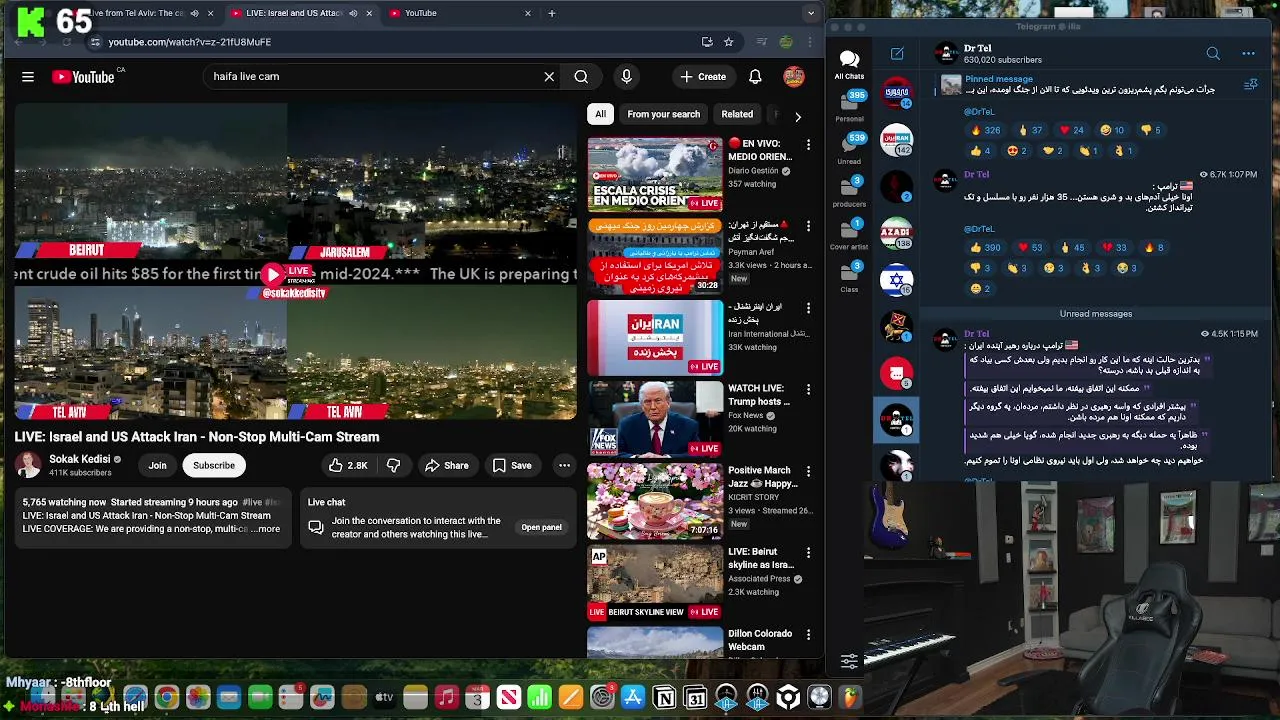Viewport: 1280px width, 720px height.
Task: Open Telegram Class folder
Action: [849, 277]
